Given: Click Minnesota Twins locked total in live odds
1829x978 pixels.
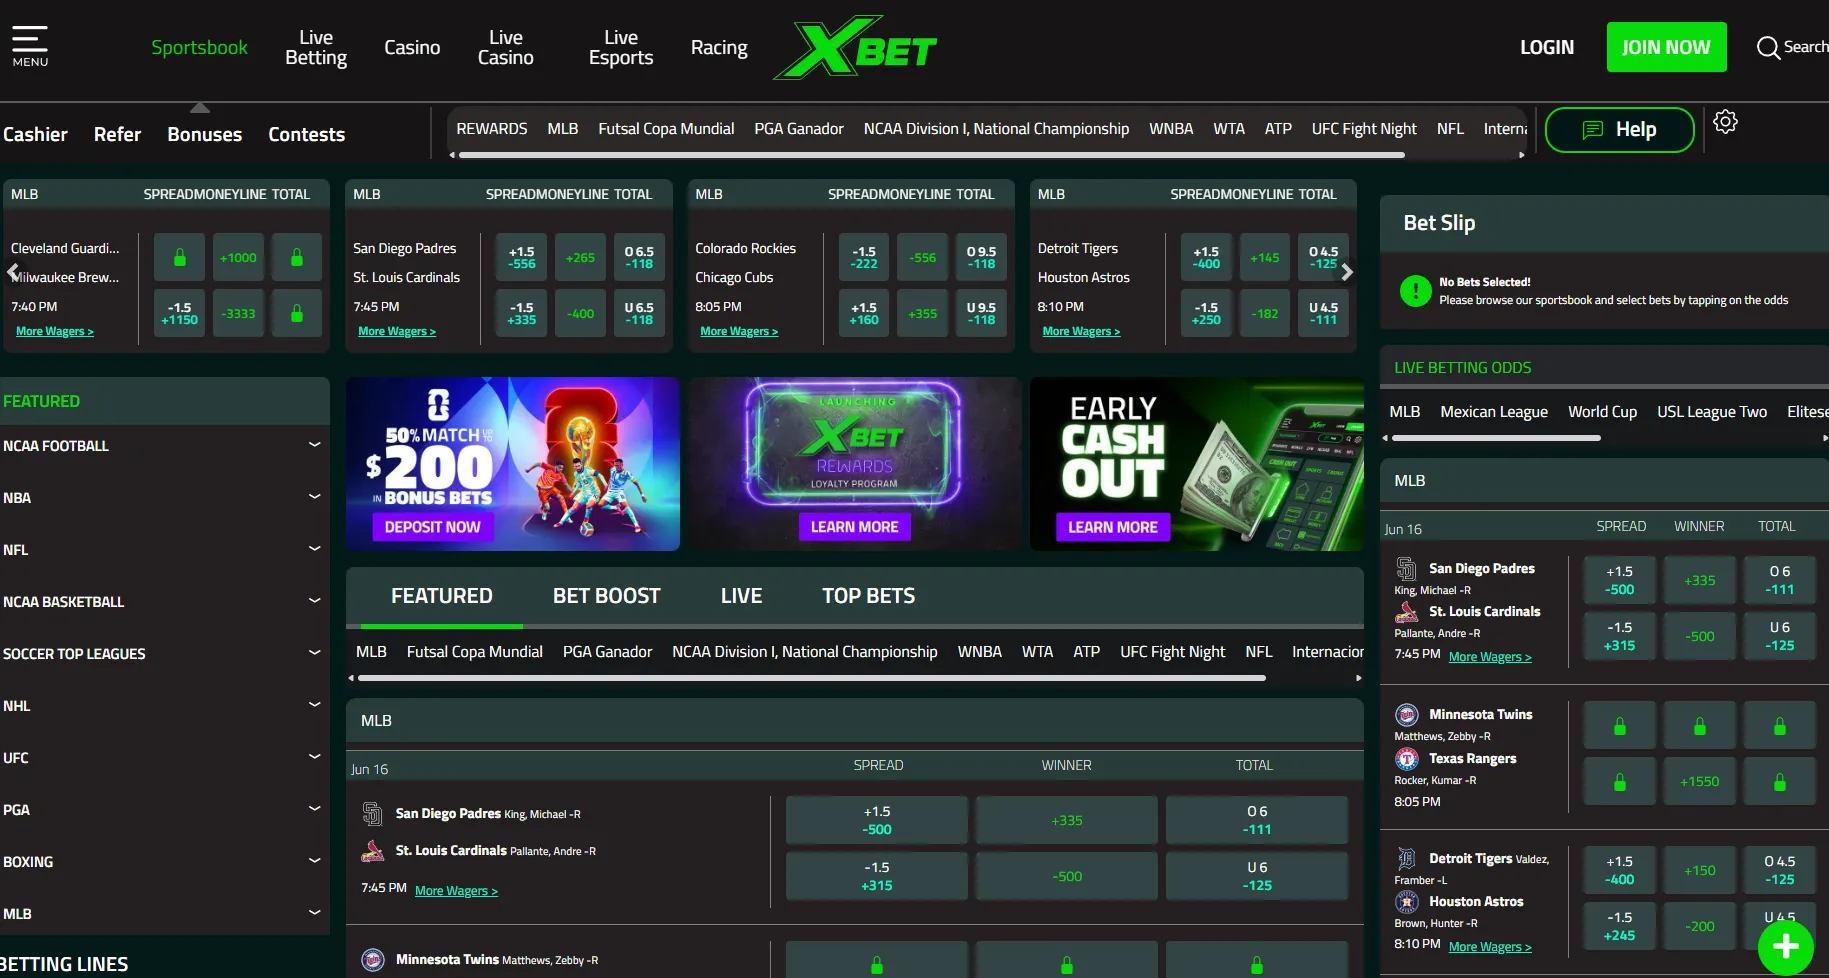Looking at the screenshot, I should point(1780,726).
